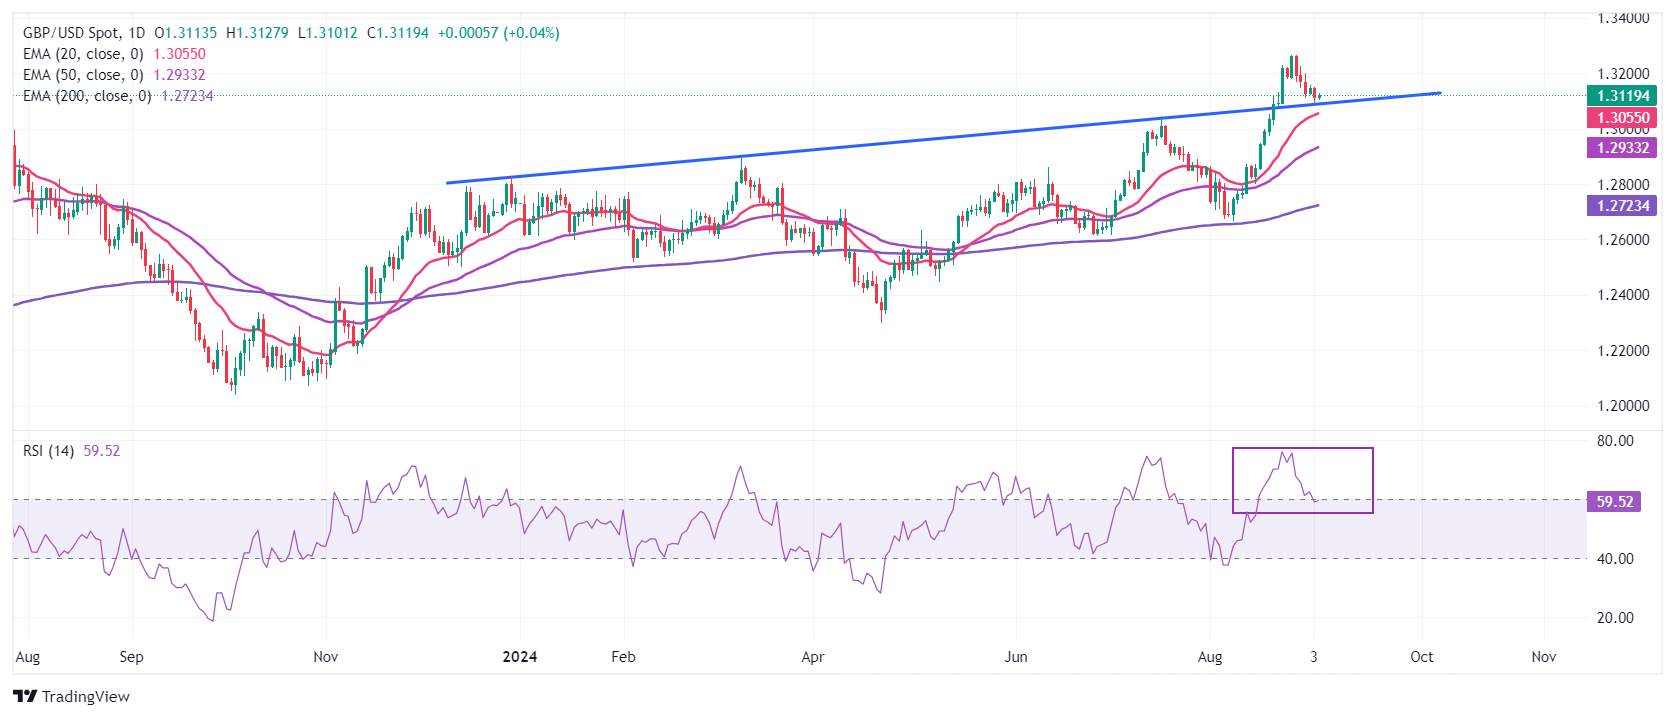Select the EMA 50 indicator legend label
The width and height of the screenshot is (1675, 718).
coord(83,75)
